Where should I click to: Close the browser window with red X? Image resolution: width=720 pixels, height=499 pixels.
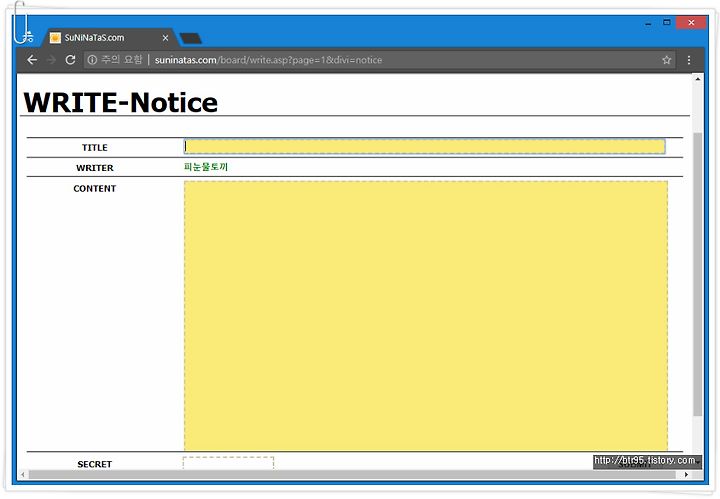[x=691, y=22]
